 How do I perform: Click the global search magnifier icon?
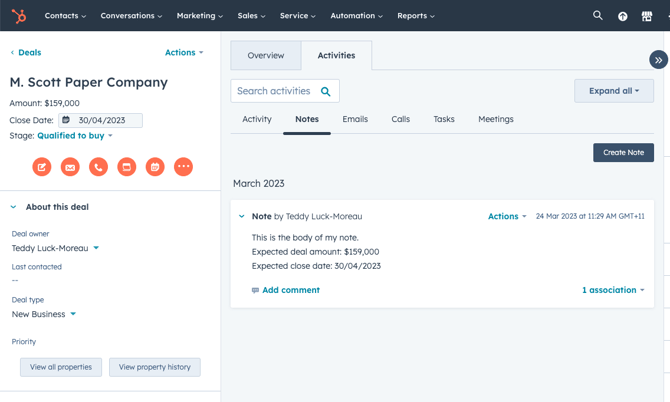coord(598,16)
